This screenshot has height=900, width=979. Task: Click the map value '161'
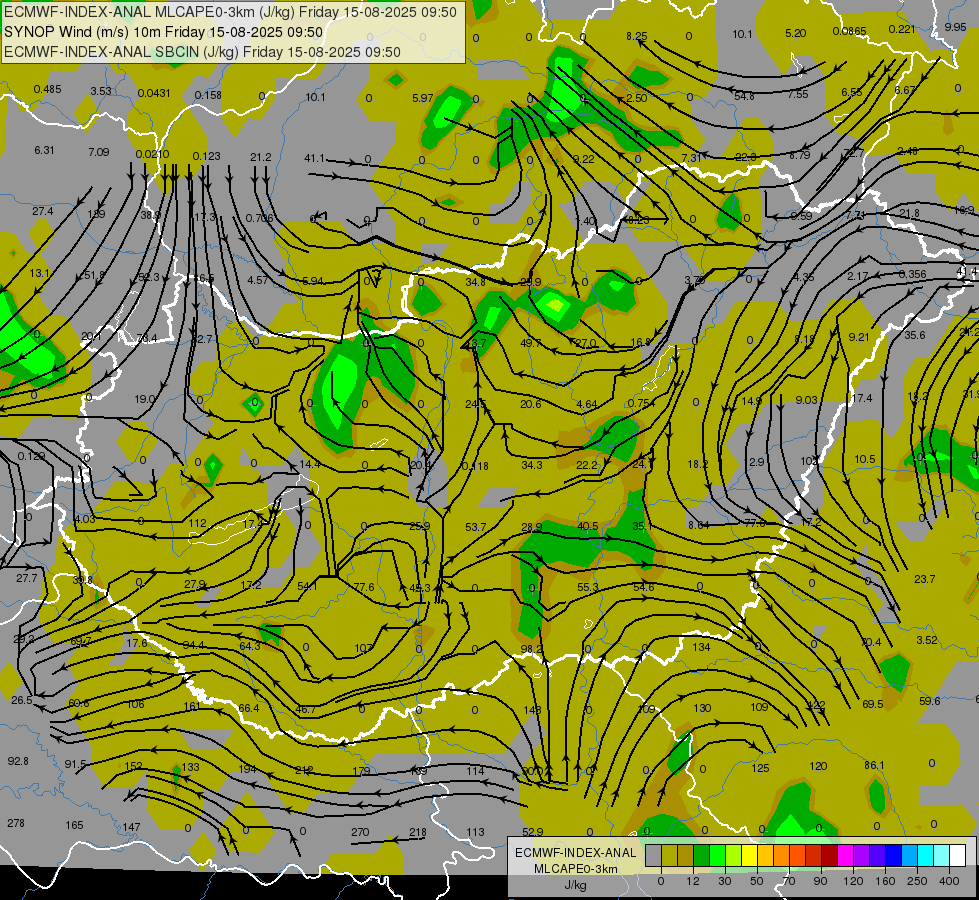point(192,707)
